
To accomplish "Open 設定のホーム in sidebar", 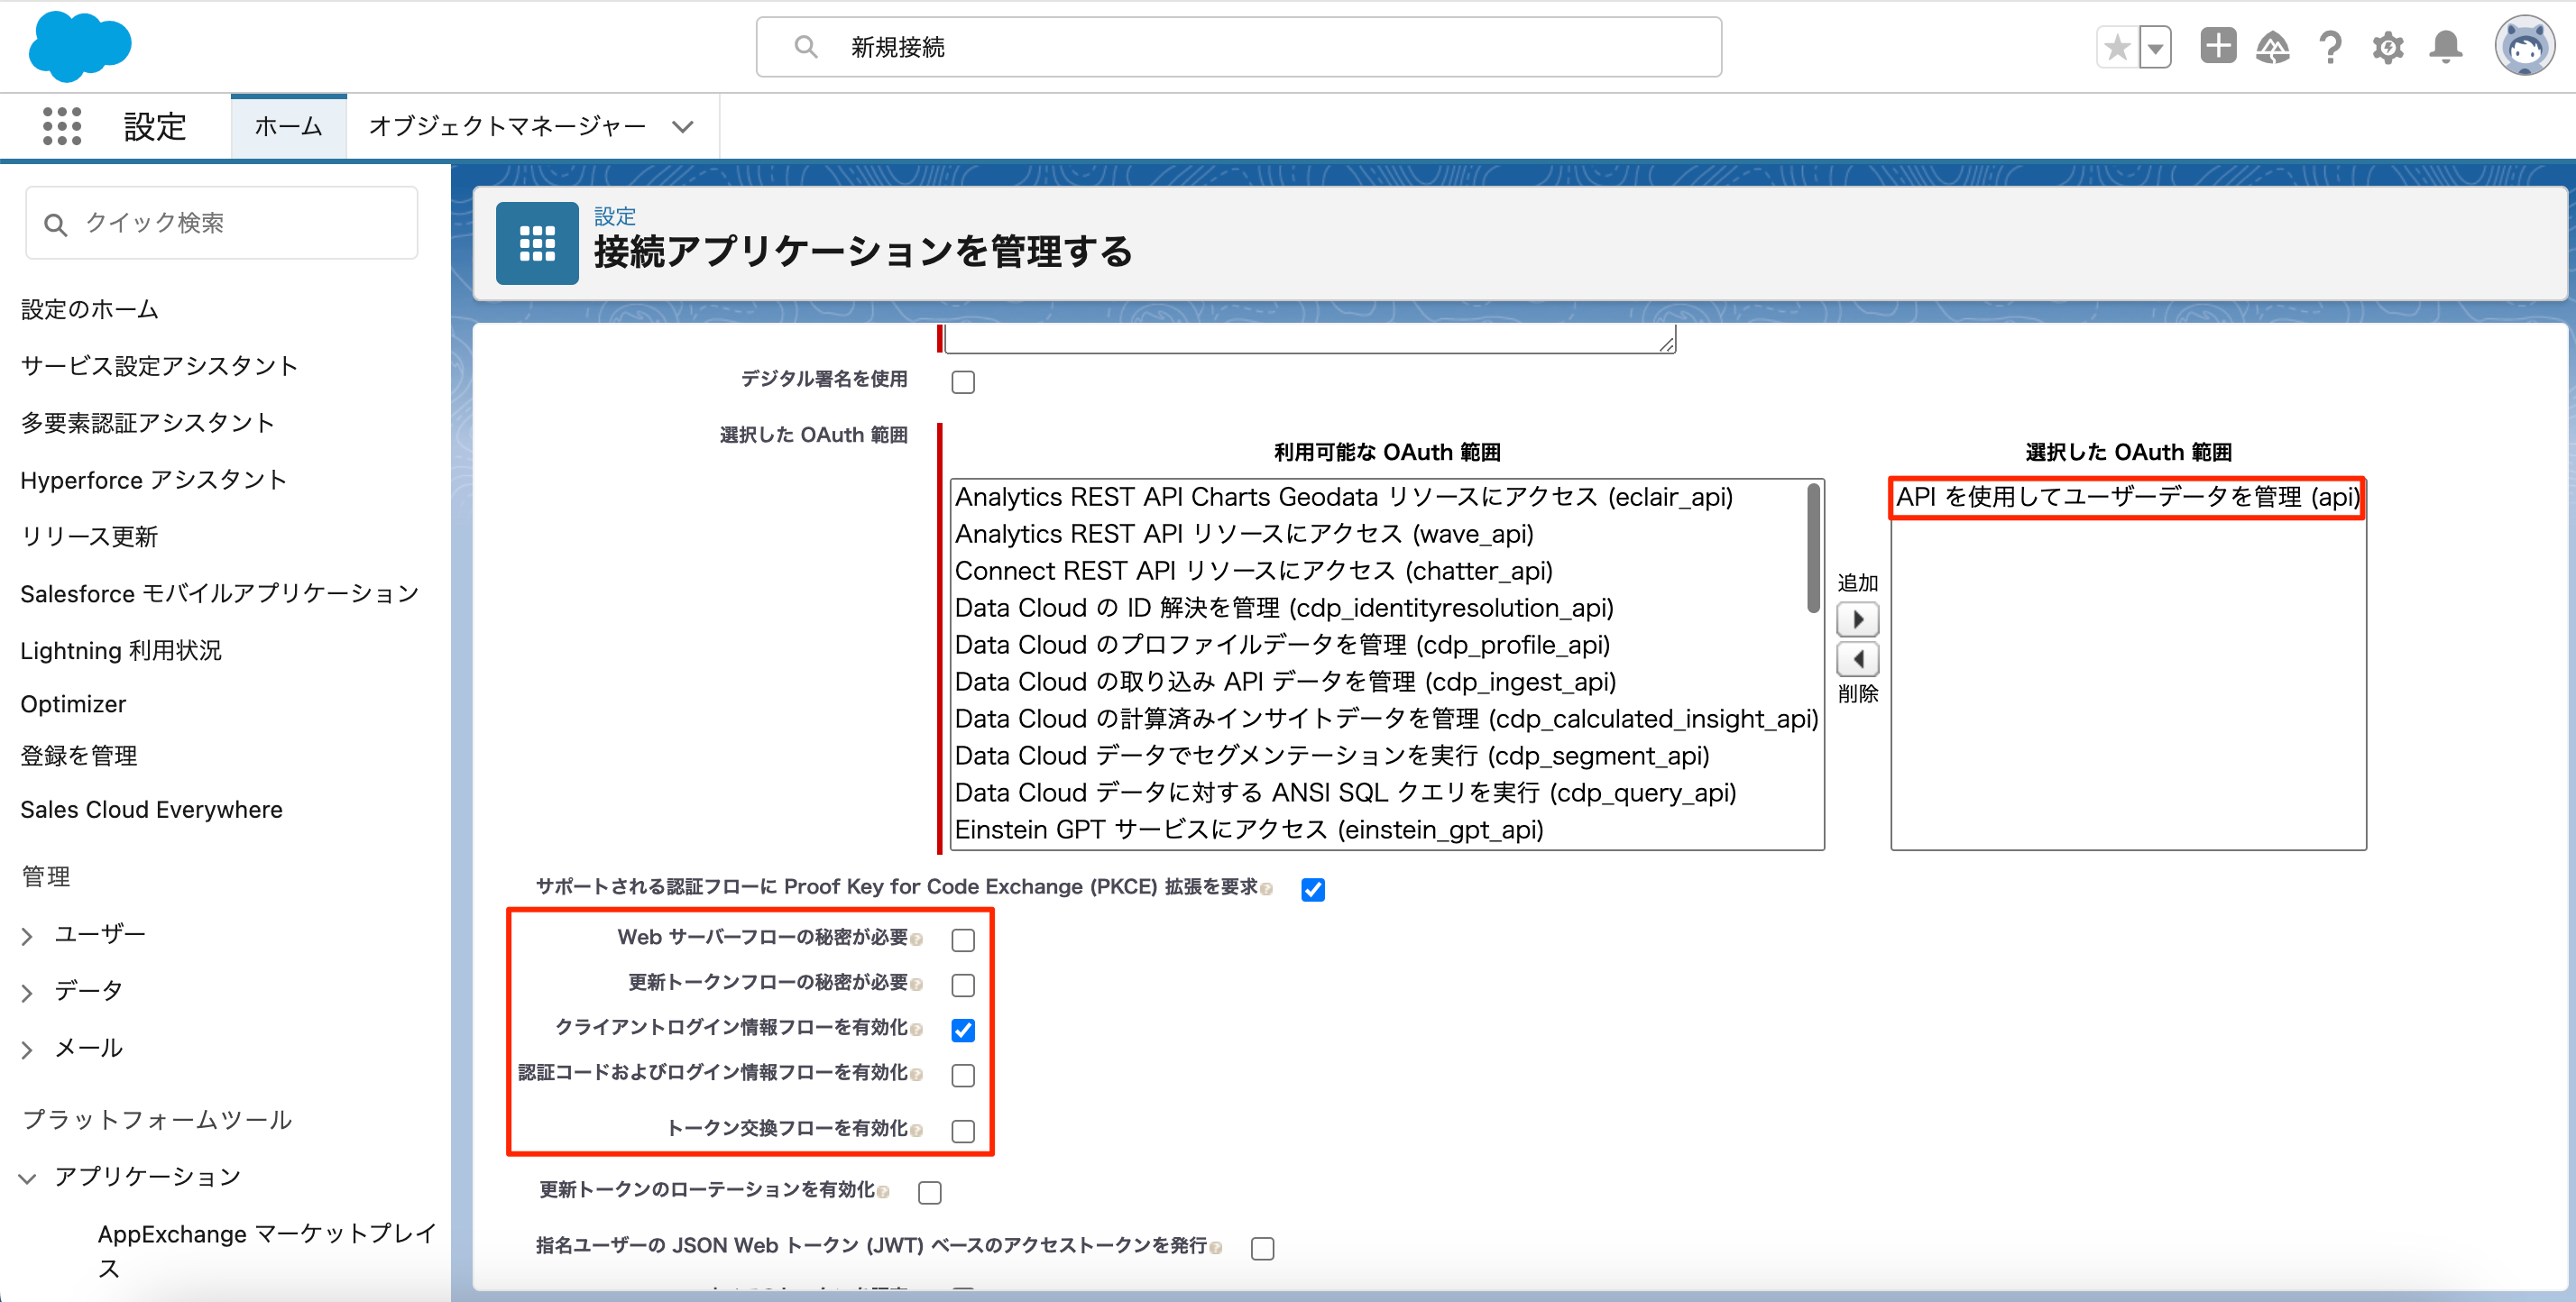I will click(90, 309).
